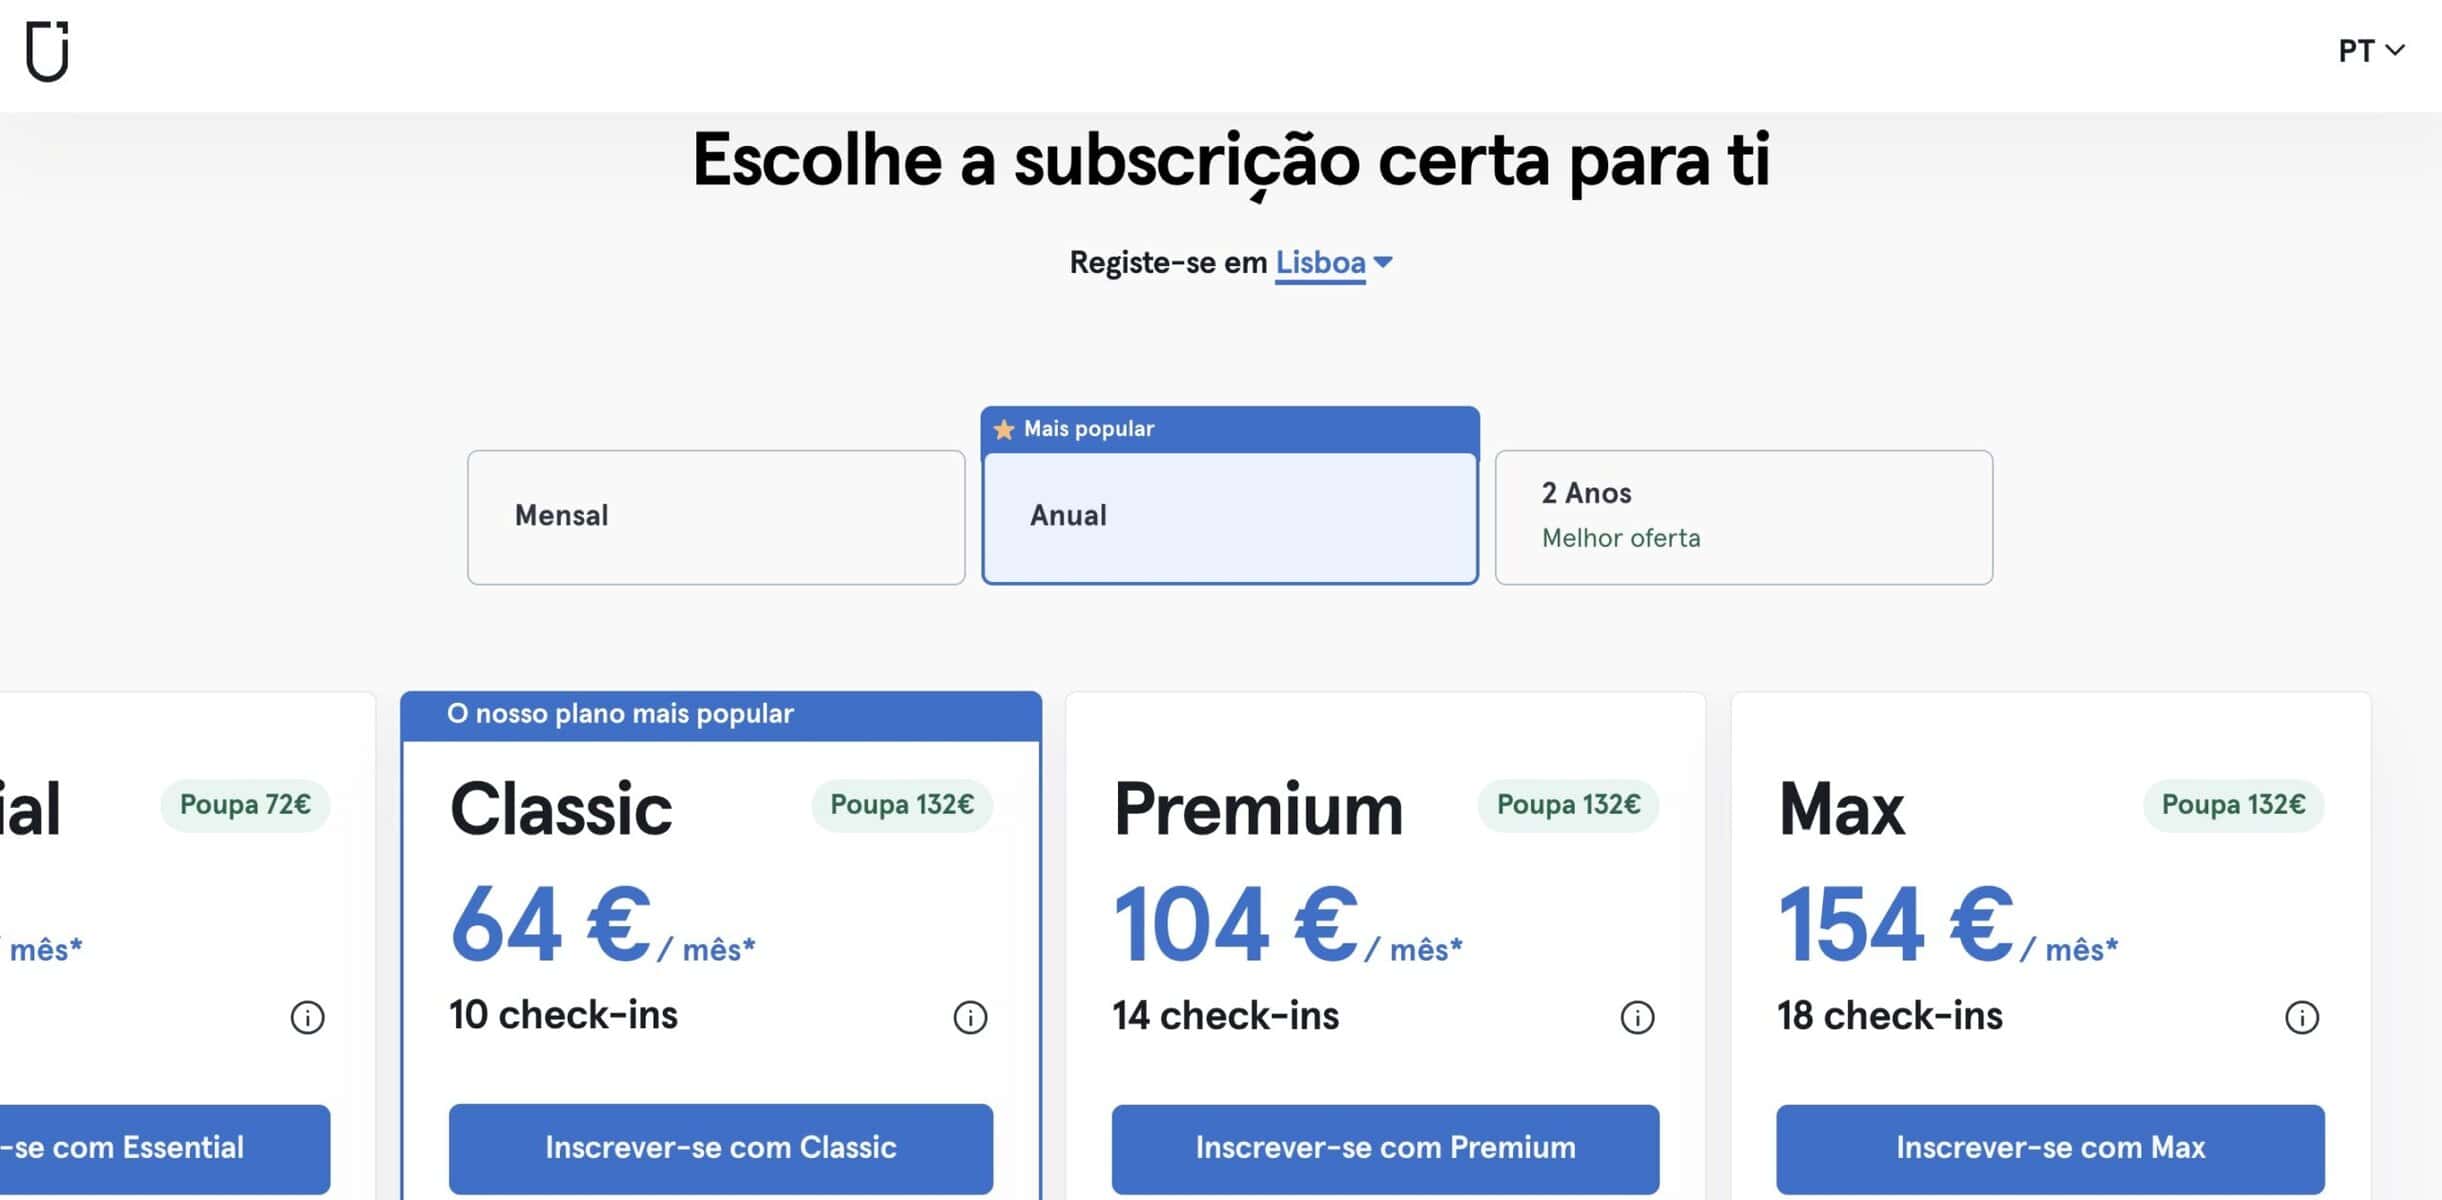Open the Lisboa city dropdown
This screenshot has width=2442, height=1200.
(x=1320, y=262)
